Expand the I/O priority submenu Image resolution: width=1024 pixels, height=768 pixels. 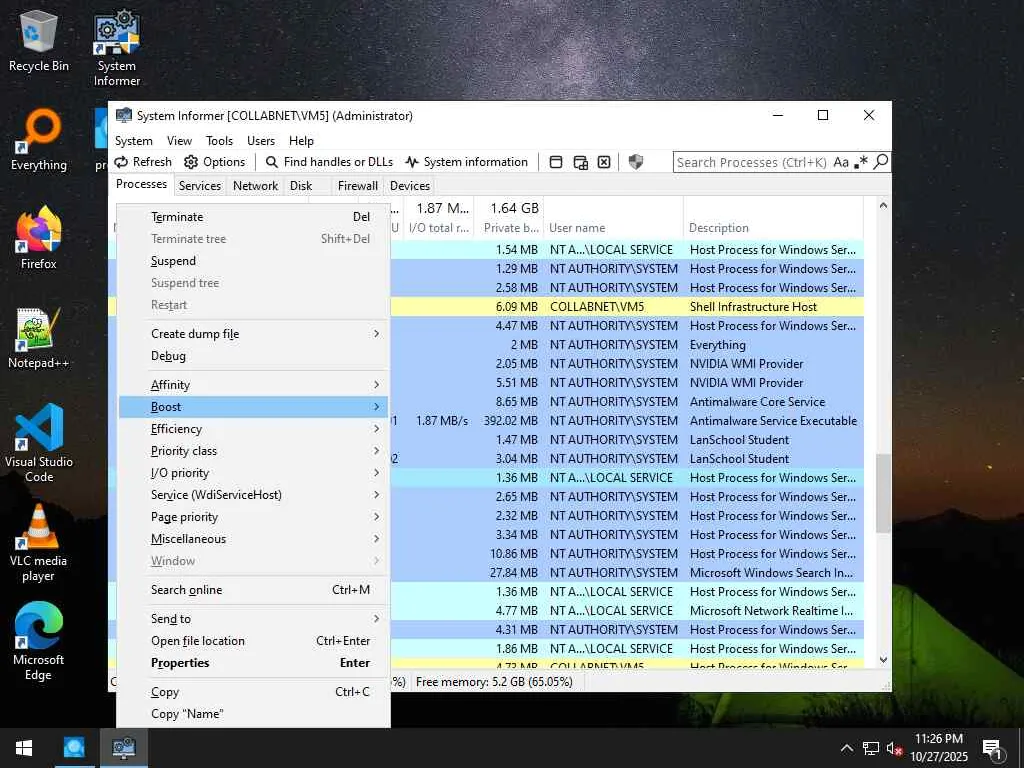[x=253, y=473]
